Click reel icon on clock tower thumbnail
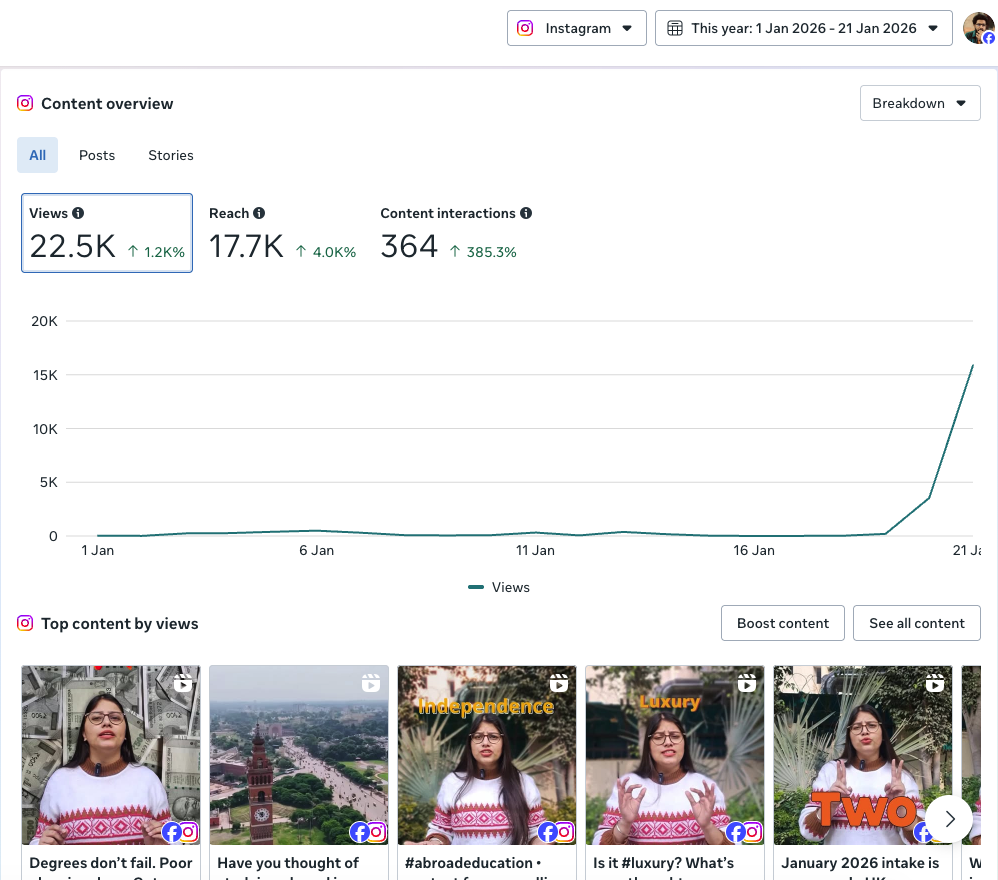 click(x=371, y=683)
